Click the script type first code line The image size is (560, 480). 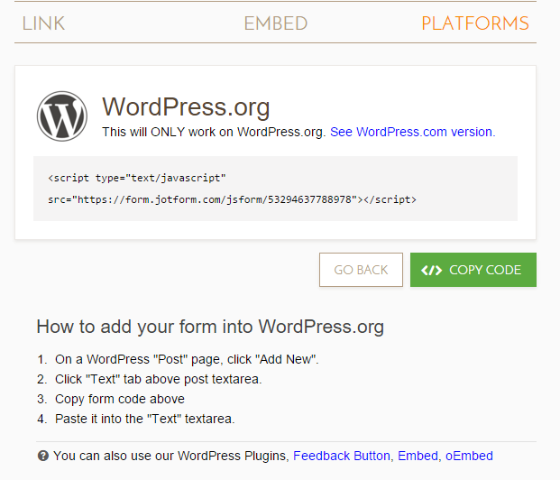click(137, 178)
